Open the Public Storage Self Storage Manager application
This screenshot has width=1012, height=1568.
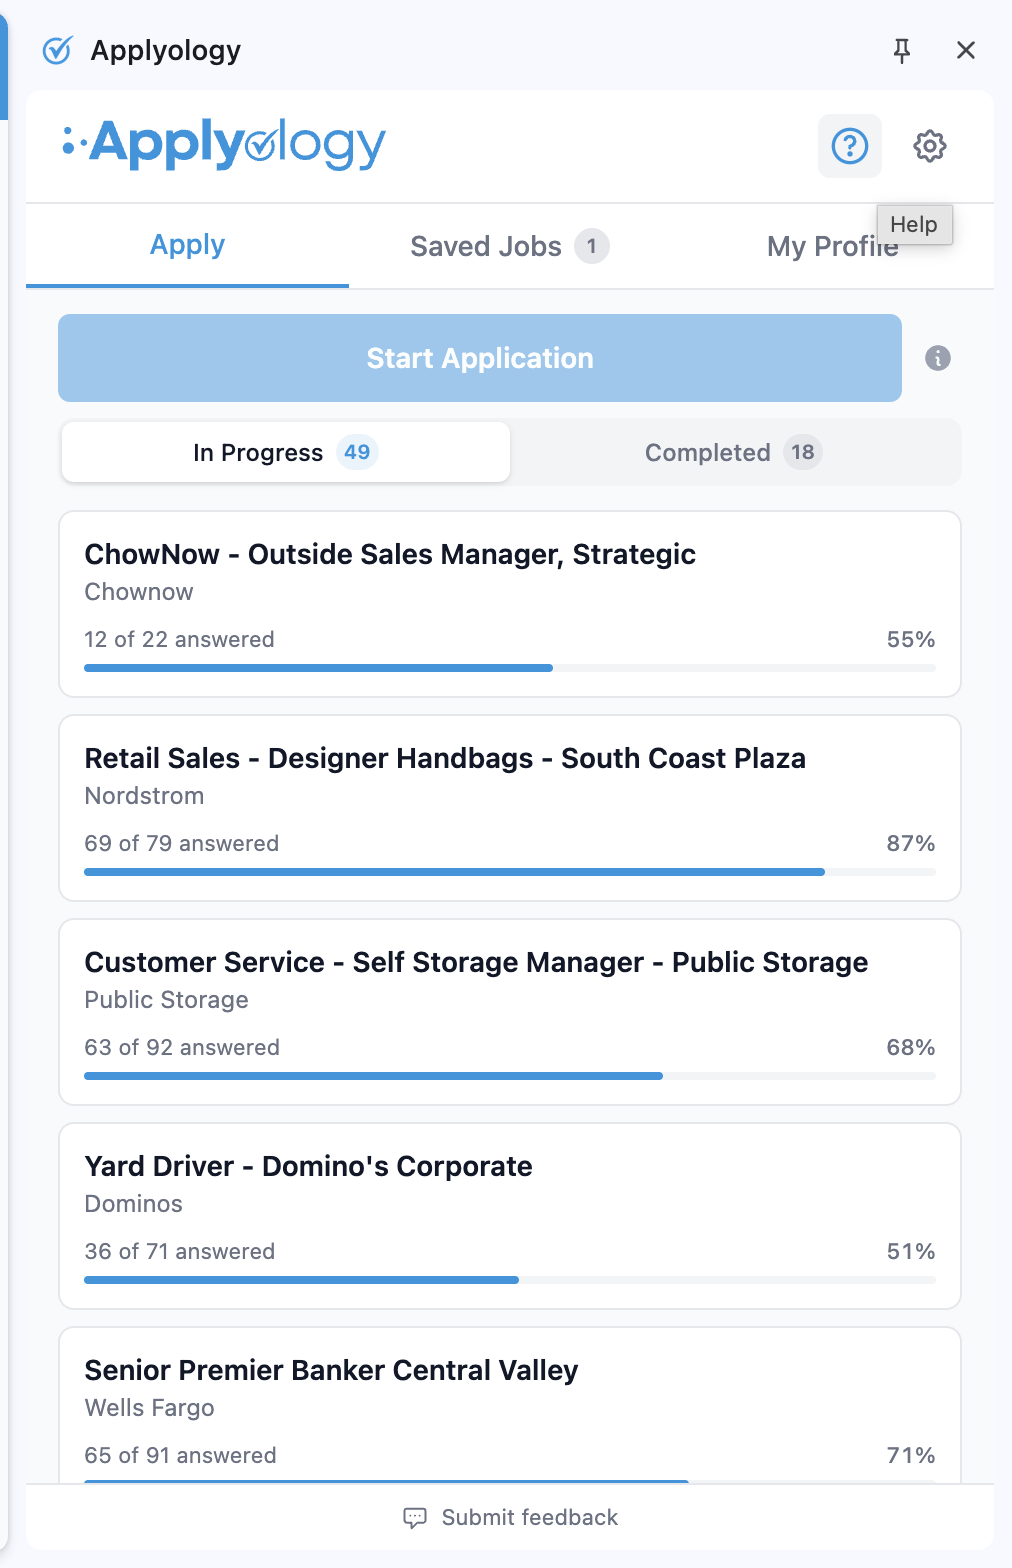[x=510, y=1012]
